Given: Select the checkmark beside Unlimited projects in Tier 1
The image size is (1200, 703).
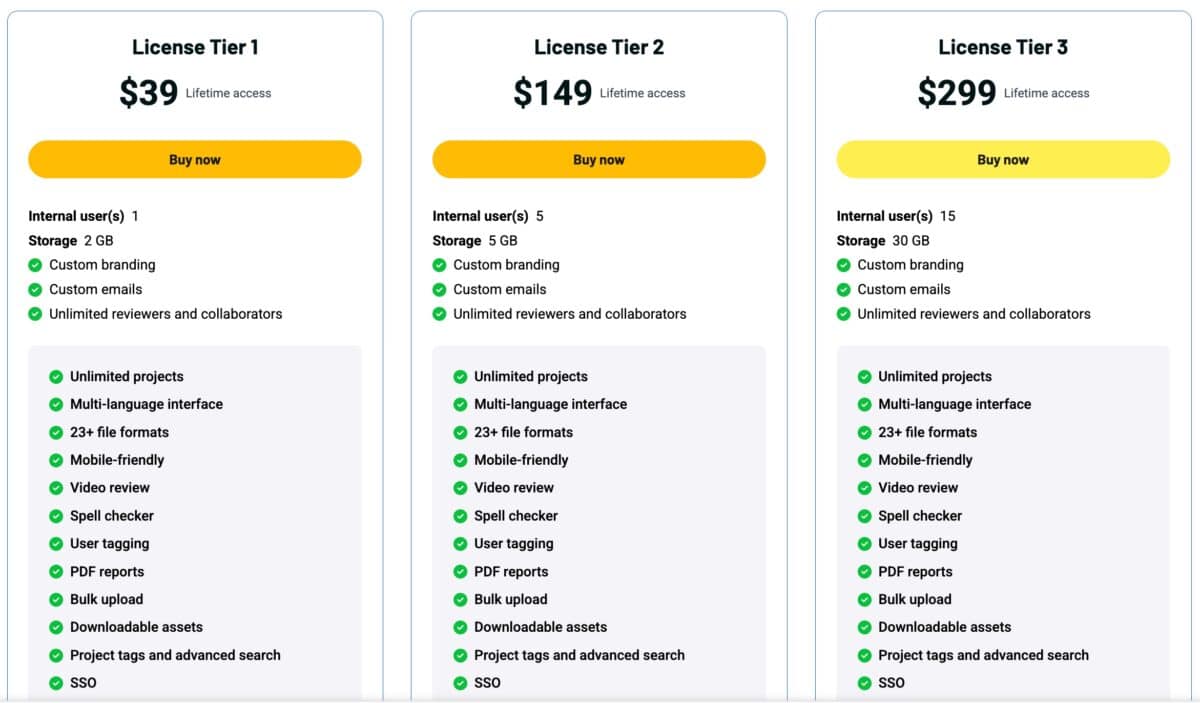Looking at the screenshot, I should [55, 377].
